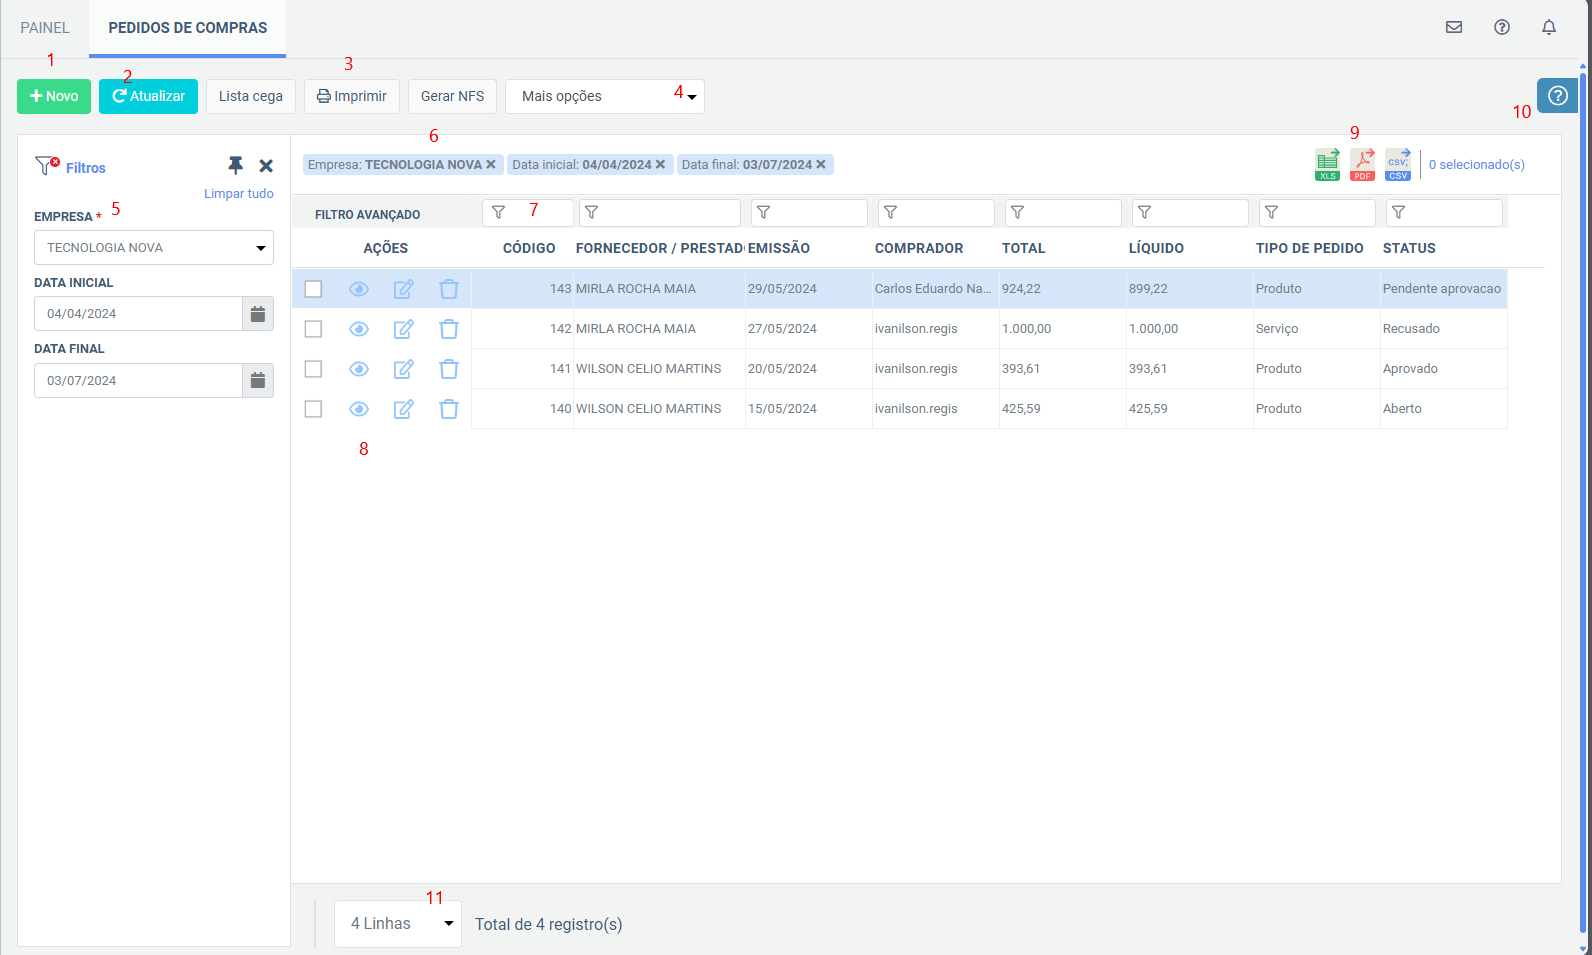The height and width of the screenshot is (955, 1592).
Task: Delete order 142 with the trash icon
Action: (449, 329)
